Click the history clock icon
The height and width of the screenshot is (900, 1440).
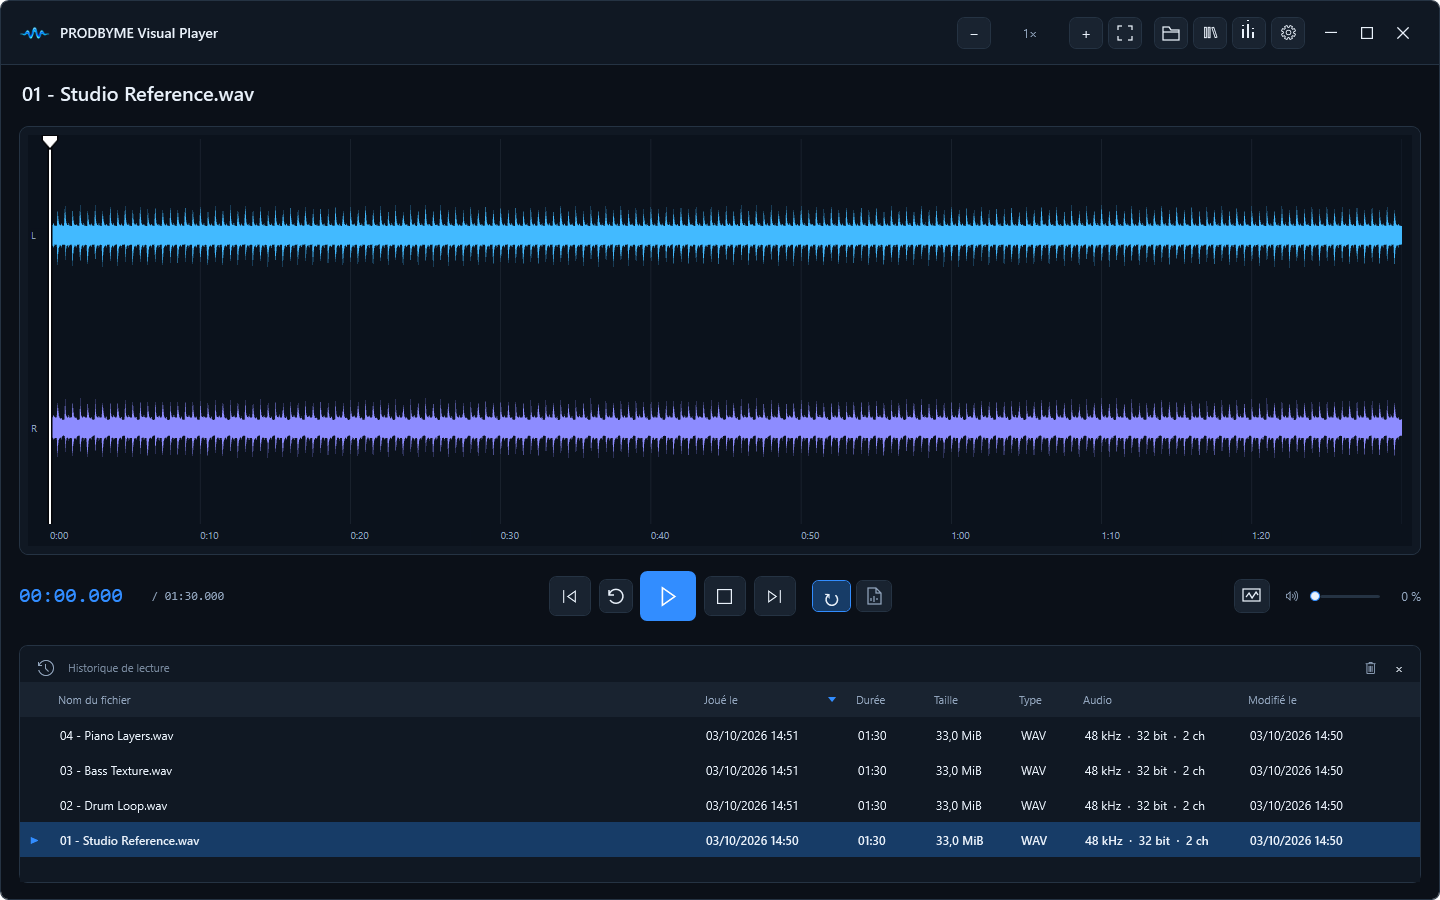coord(46,668)
